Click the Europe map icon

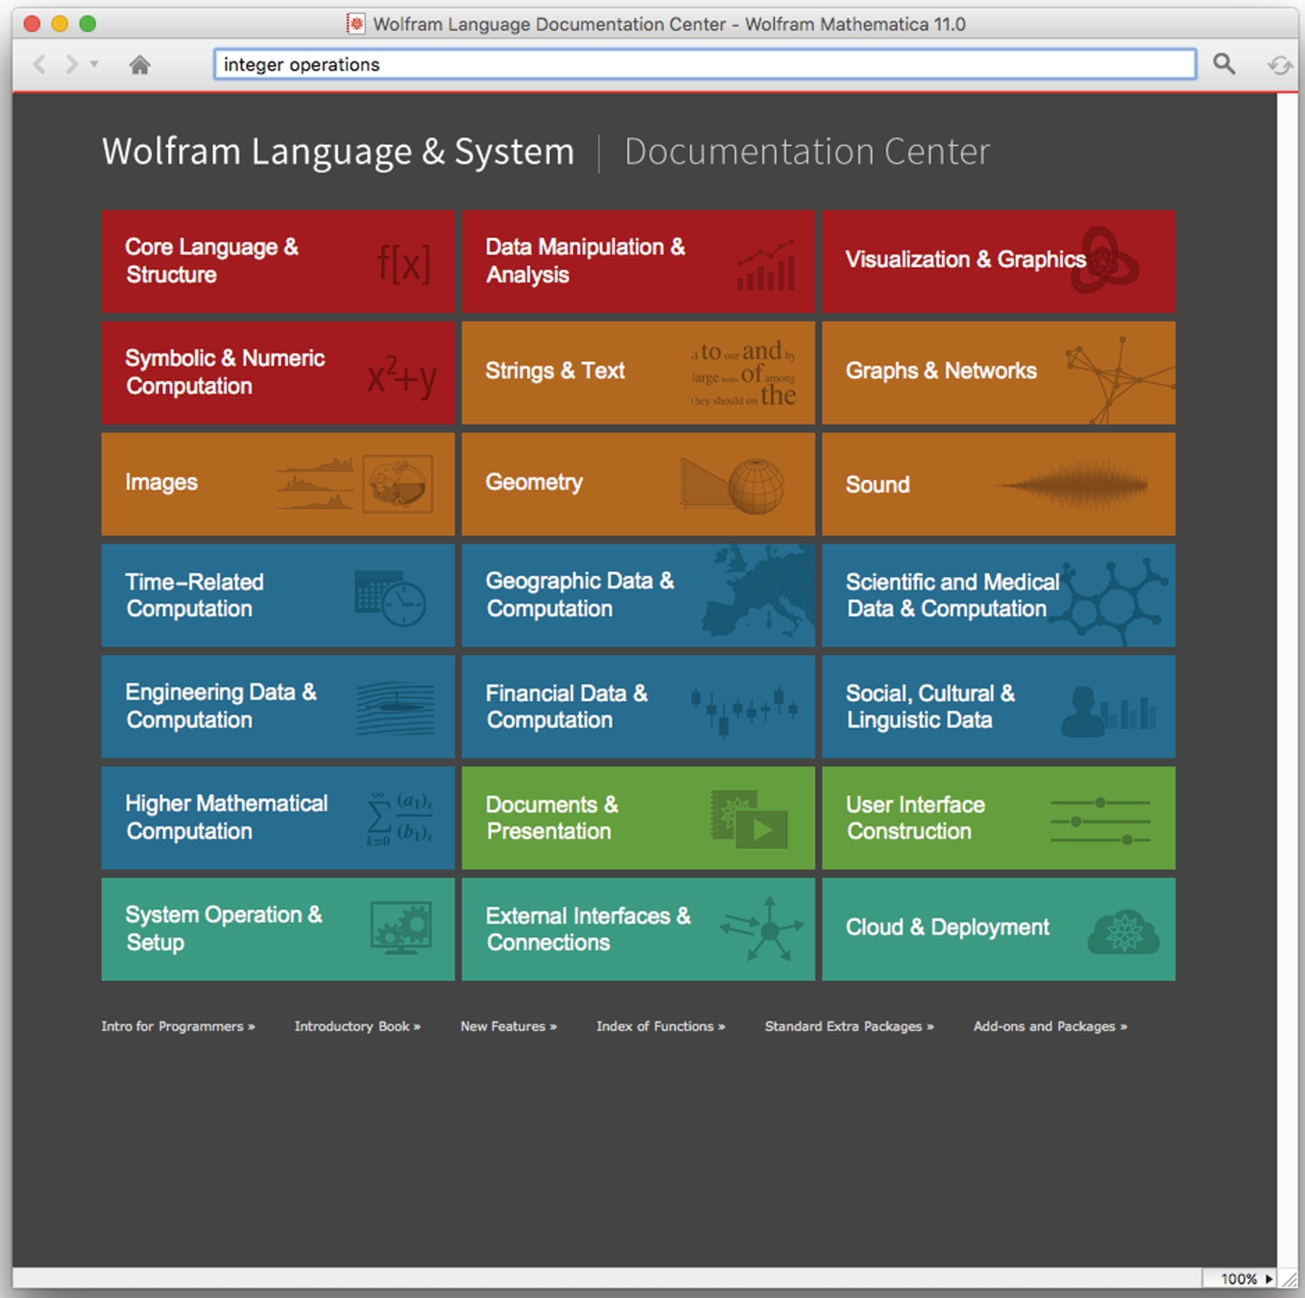click(758, 592)
